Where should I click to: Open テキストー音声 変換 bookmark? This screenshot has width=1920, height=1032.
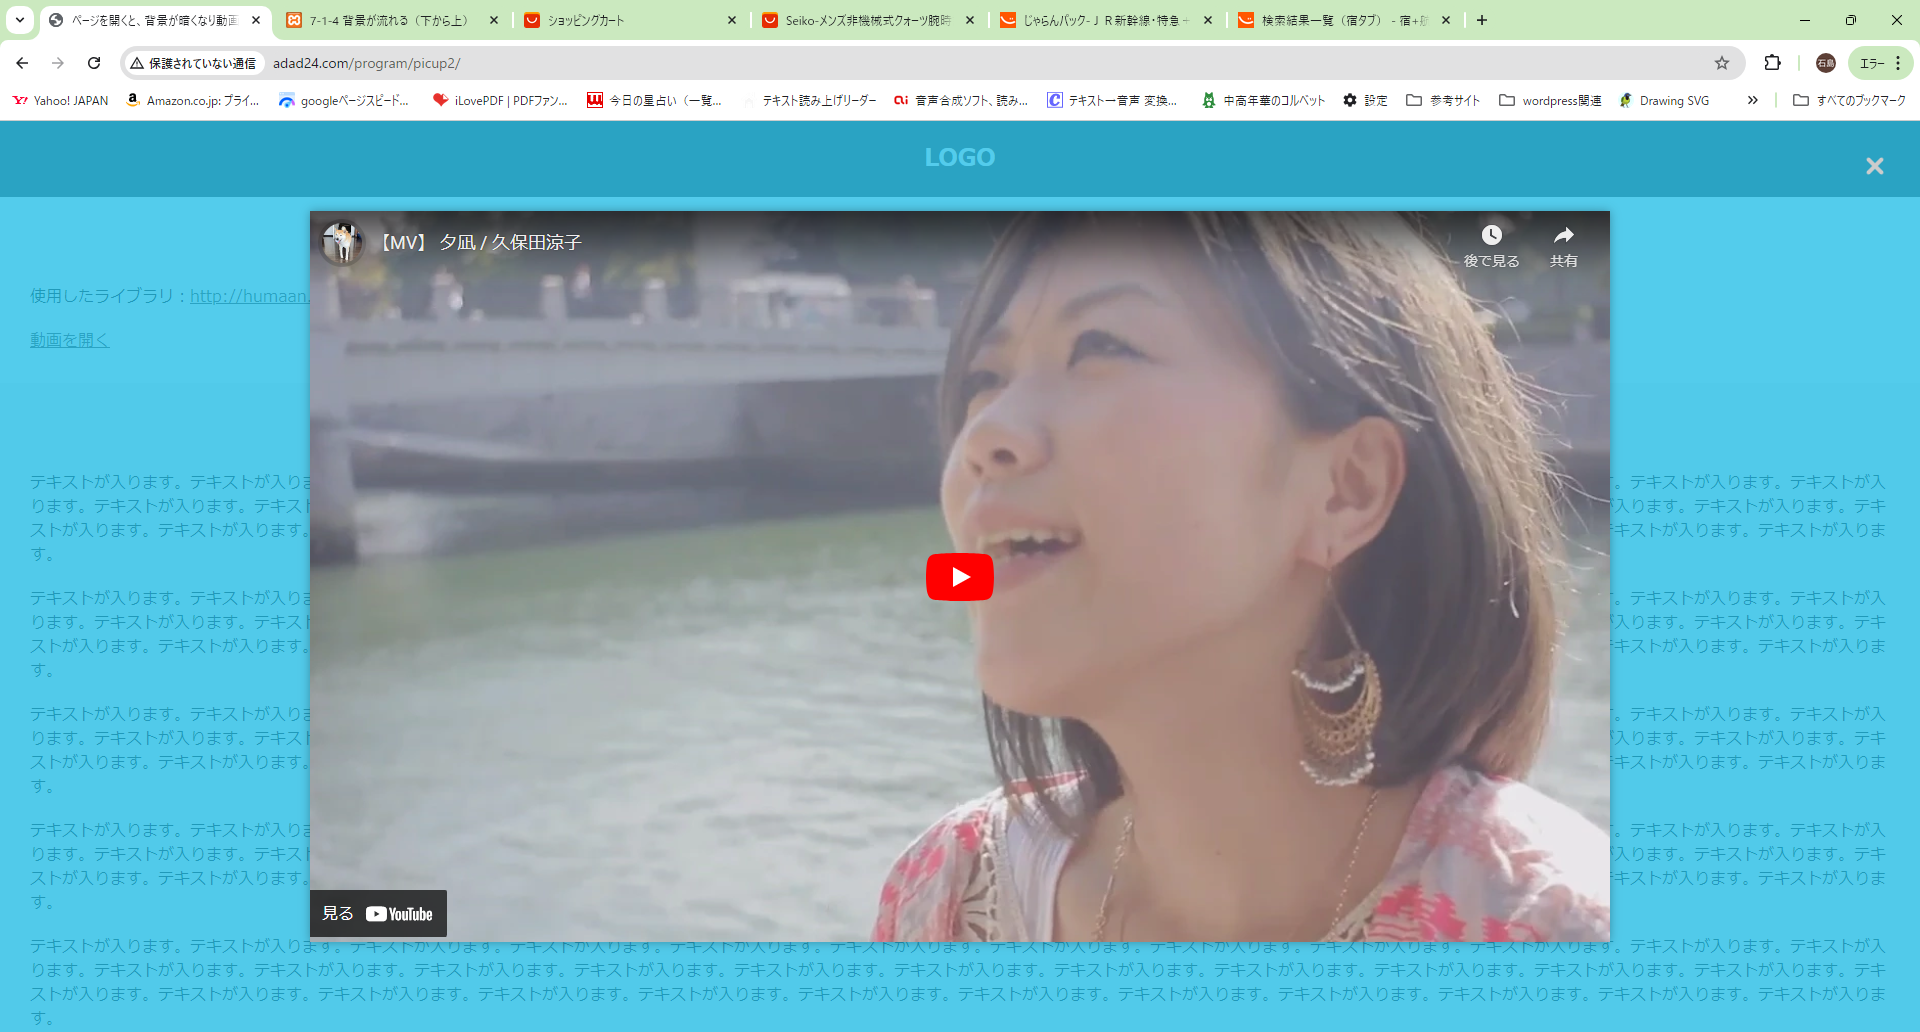point(1112,100)
